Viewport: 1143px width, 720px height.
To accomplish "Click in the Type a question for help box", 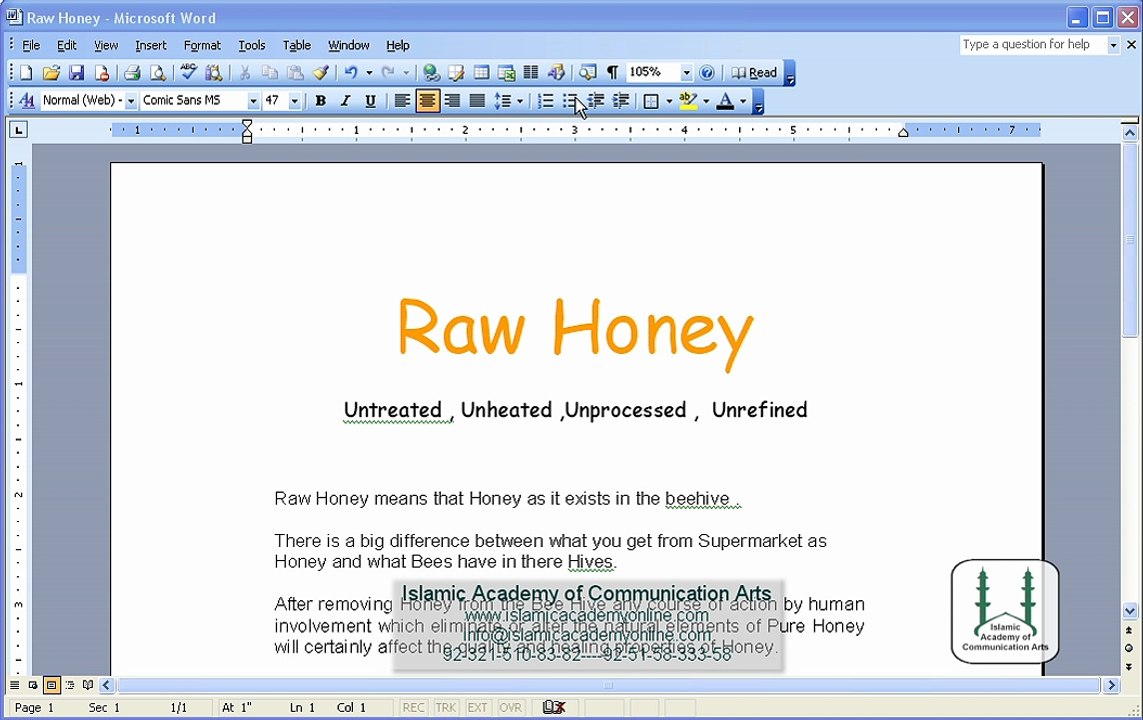I will pos(1033,44).
